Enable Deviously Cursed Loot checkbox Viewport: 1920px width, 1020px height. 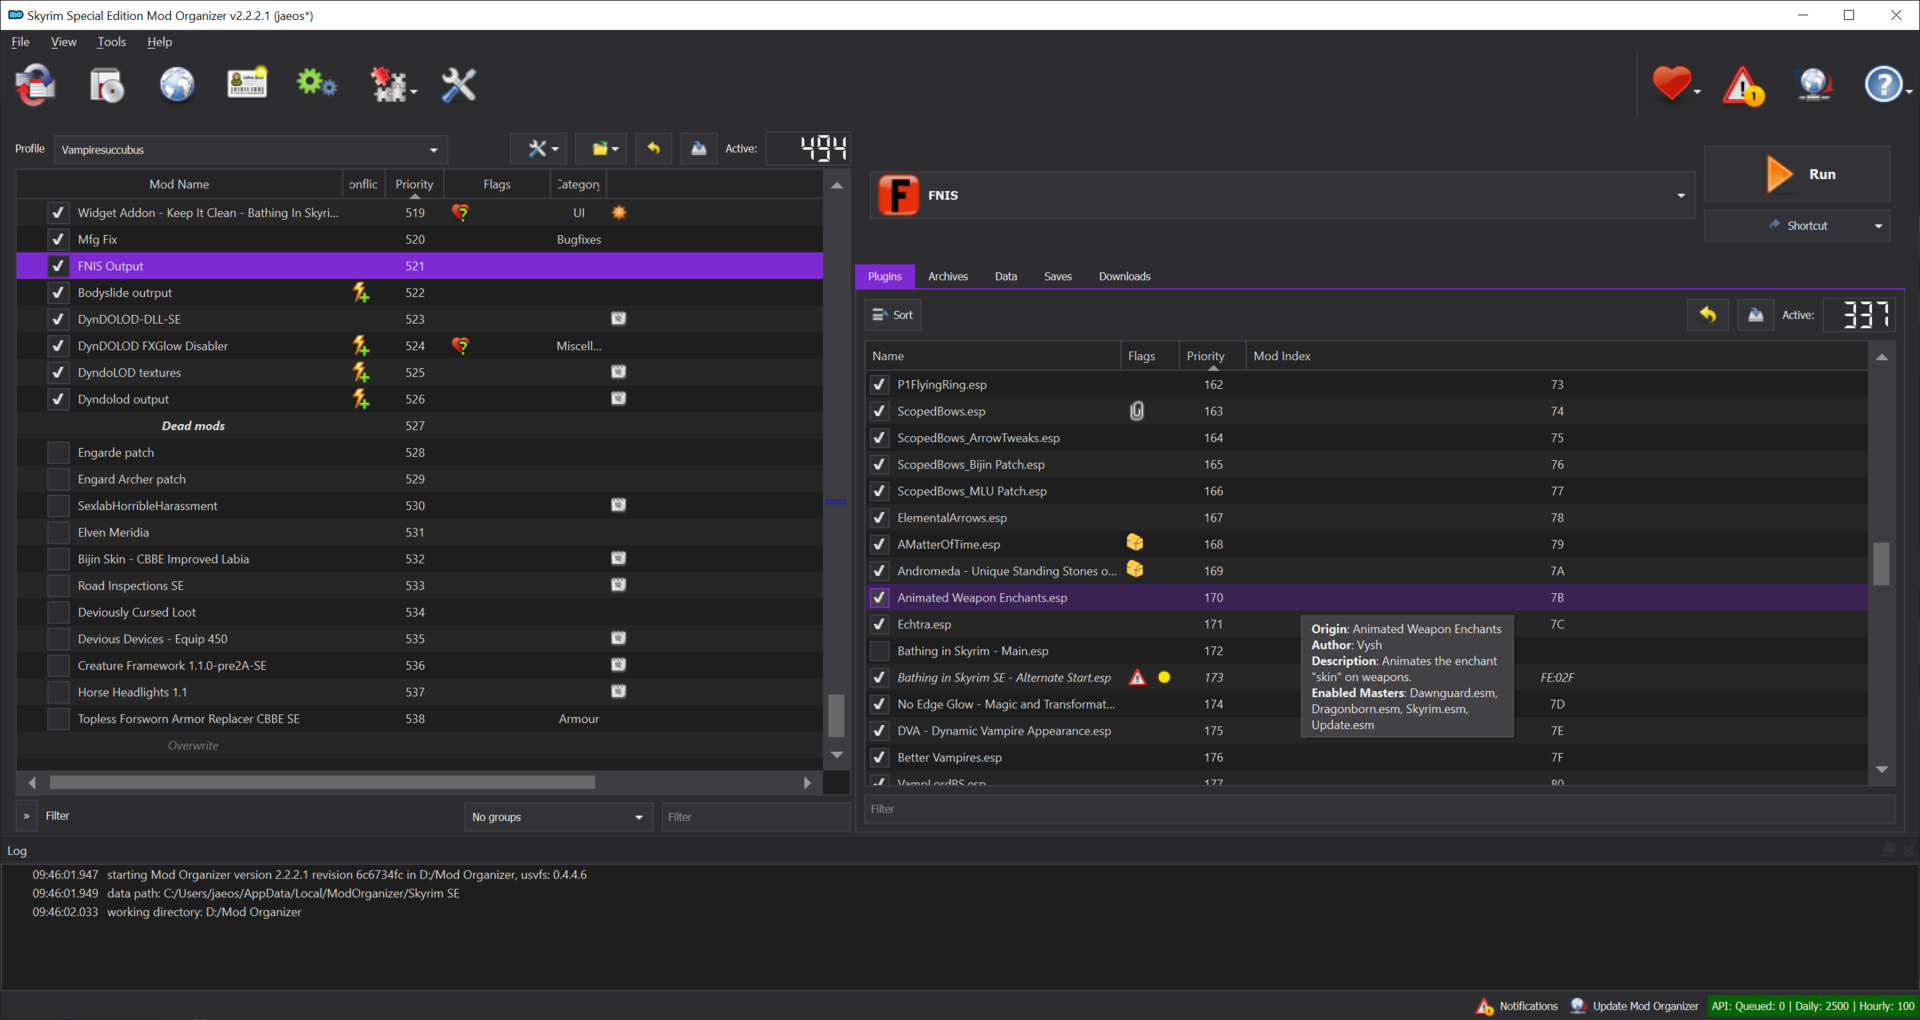pos(58,612)
